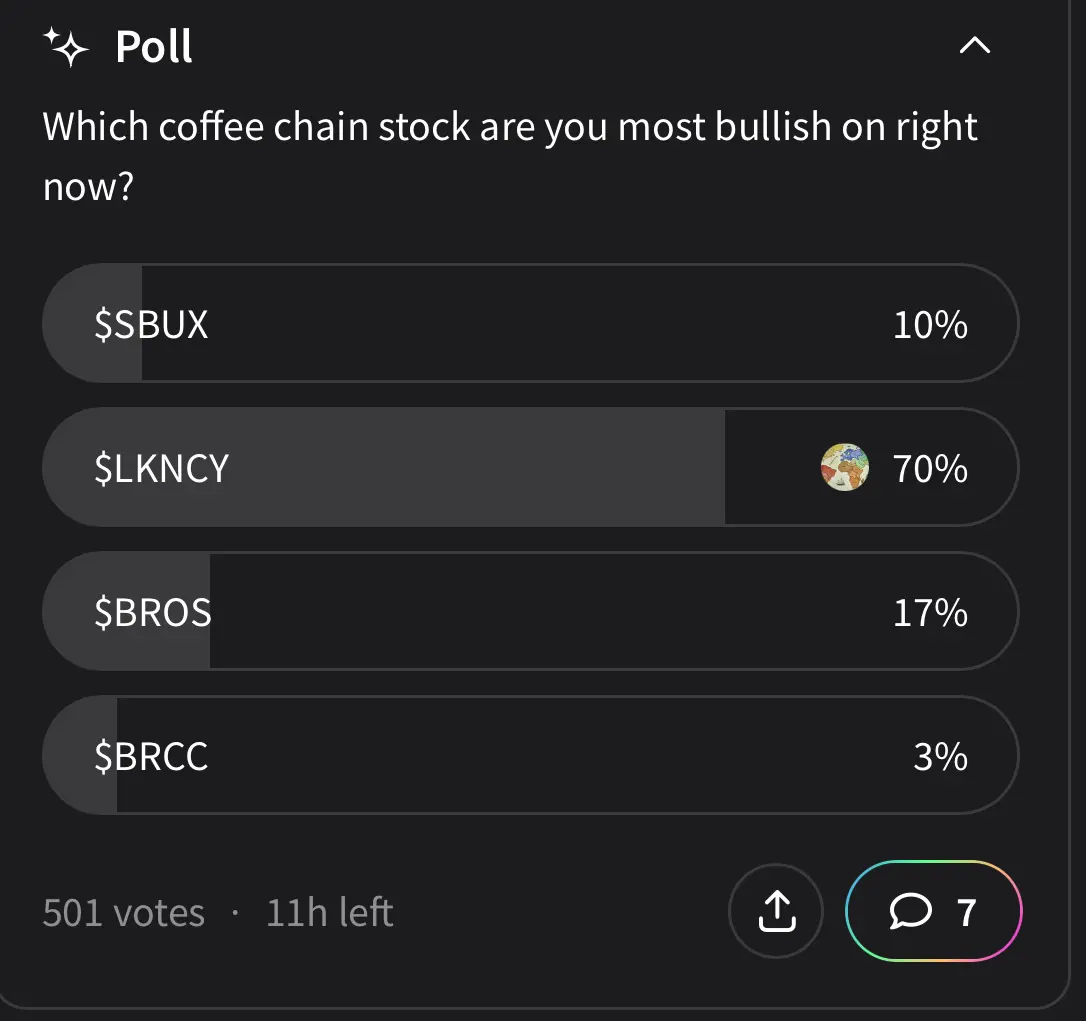
Task: Click the 11h left time remaining text
Action: click(x=329, y=913)
